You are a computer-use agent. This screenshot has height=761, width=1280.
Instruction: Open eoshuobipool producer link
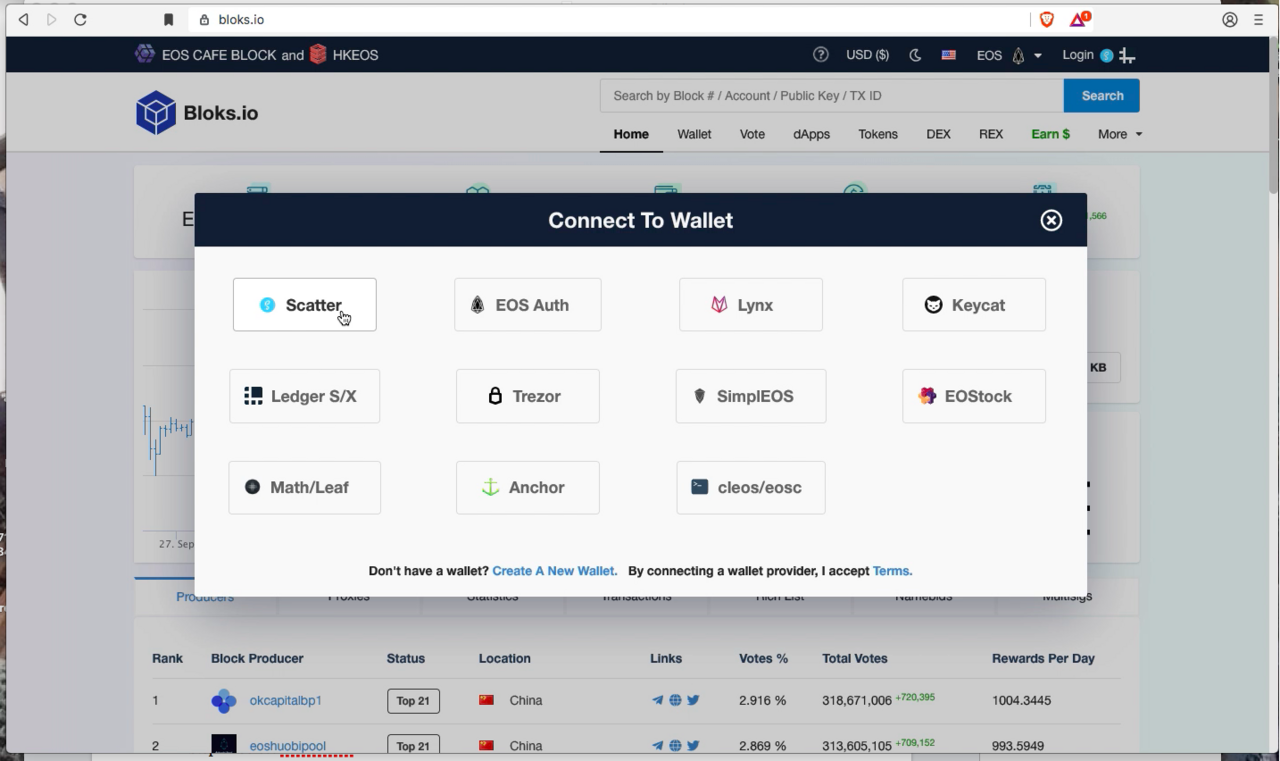click(x=287, y=746)
